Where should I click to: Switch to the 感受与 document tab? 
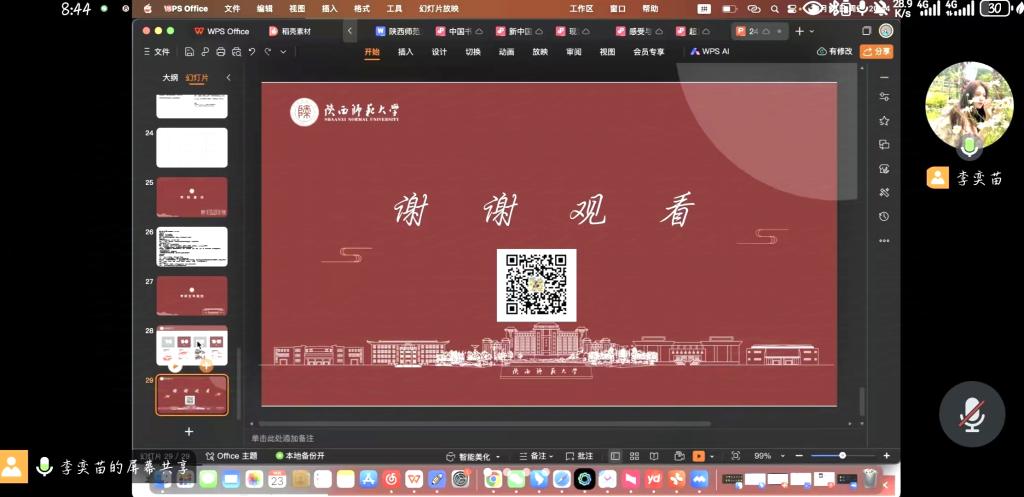(639, 31)
